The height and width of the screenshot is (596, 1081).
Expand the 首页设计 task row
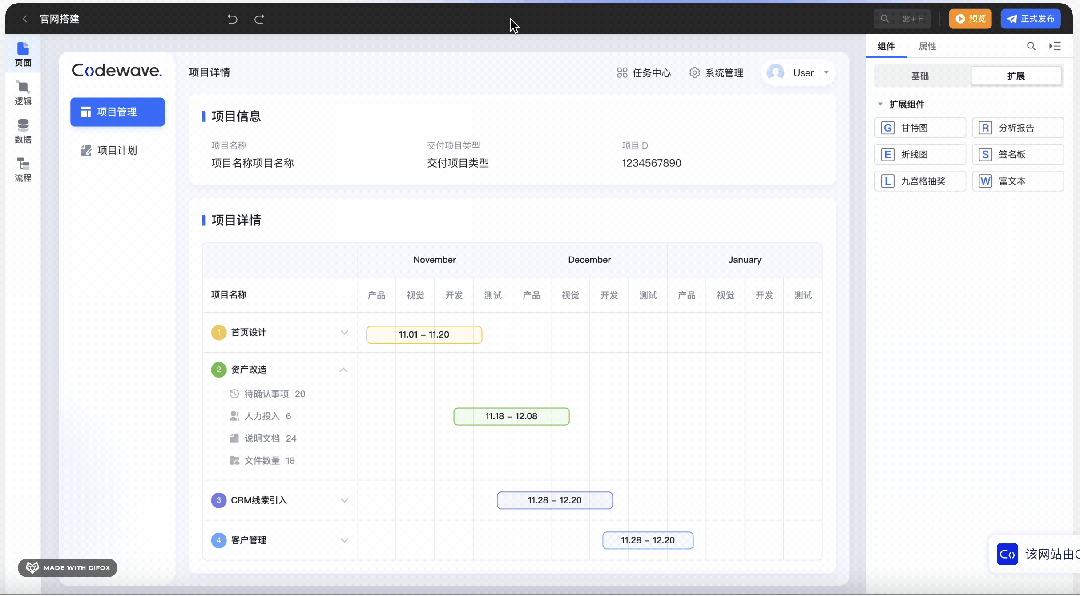344,331
